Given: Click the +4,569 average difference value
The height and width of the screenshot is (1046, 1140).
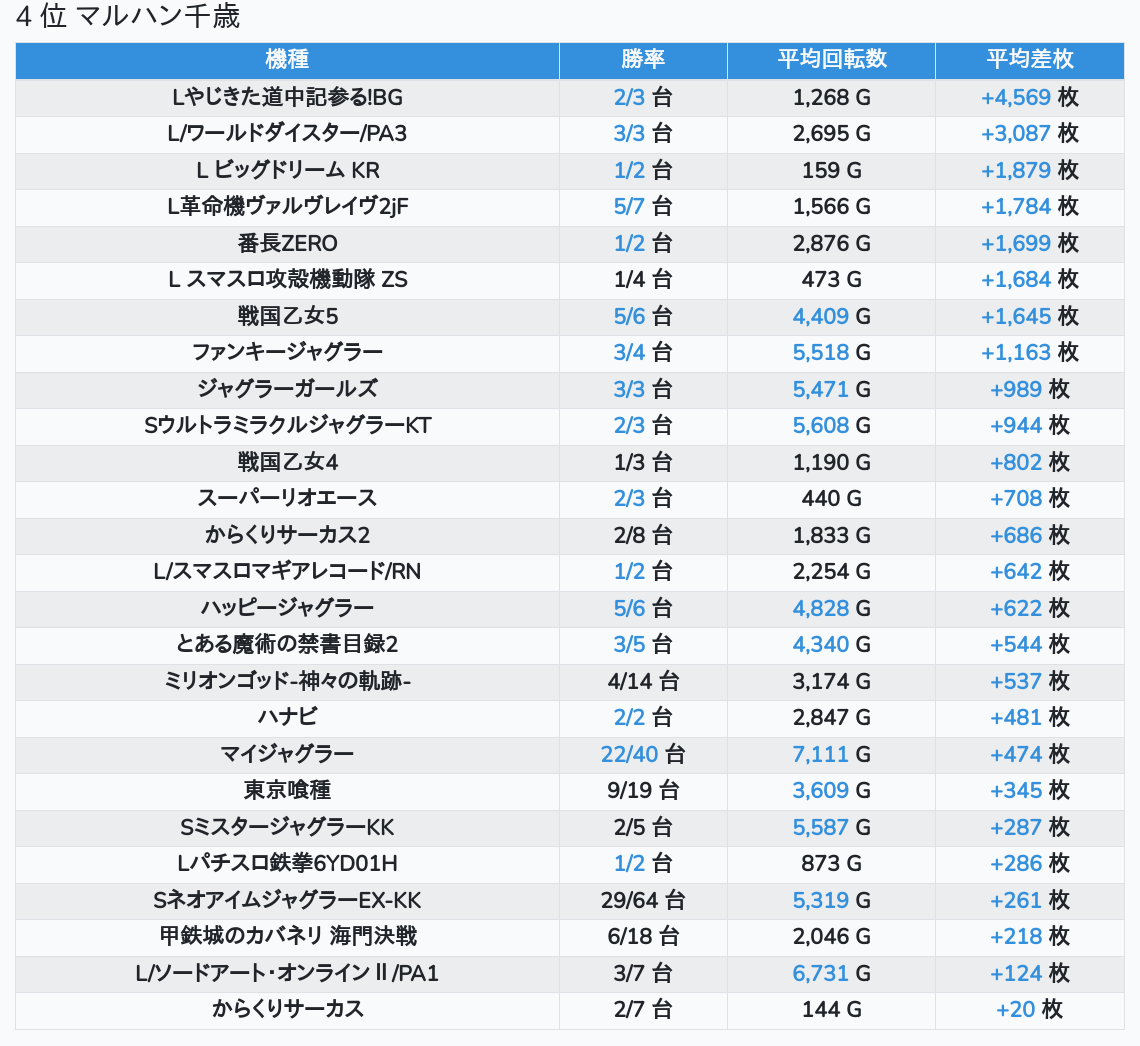Looking at the screenshot, I should click(1016, 97).
